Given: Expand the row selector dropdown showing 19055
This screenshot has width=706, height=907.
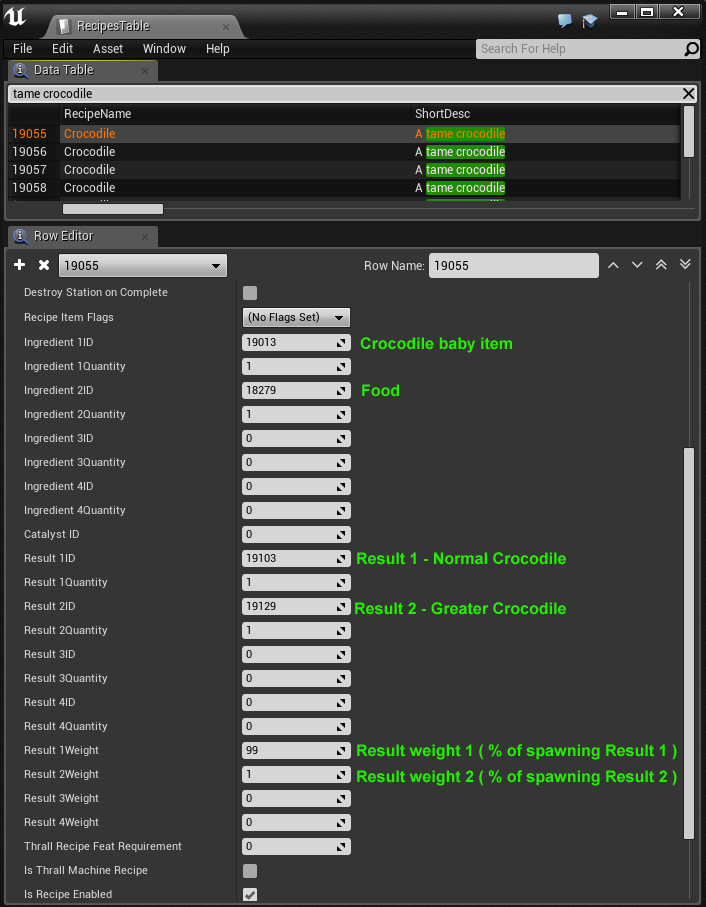Looking at the screenshot, I should click(x=142, y=266).
